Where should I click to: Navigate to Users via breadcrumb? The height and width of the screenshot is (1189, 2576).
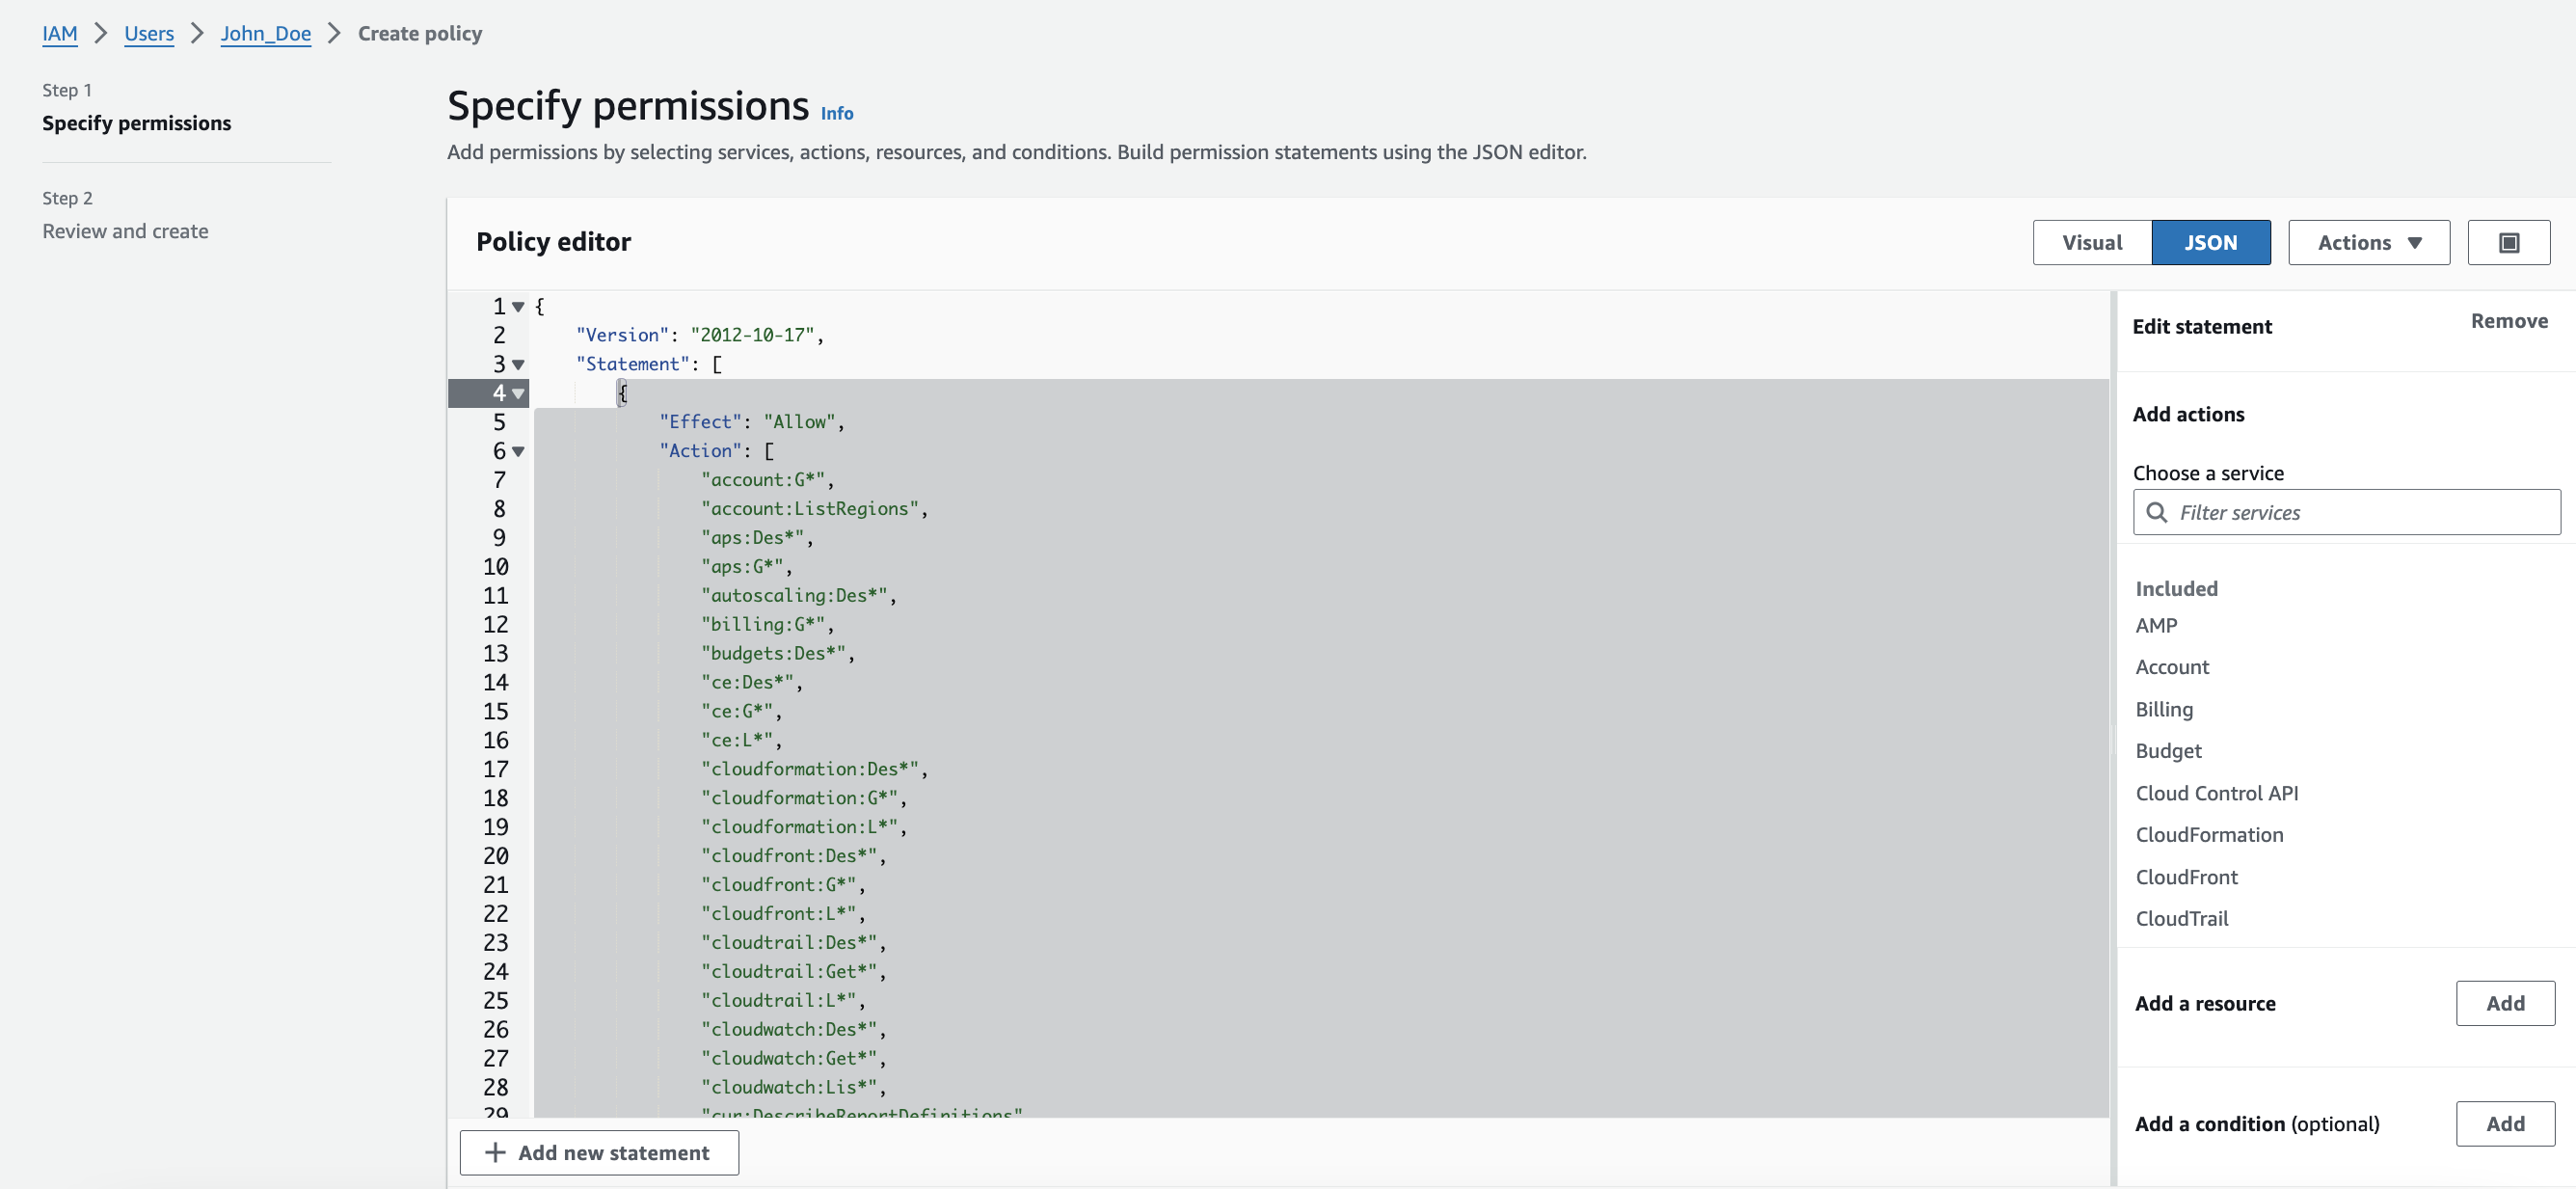148,33
